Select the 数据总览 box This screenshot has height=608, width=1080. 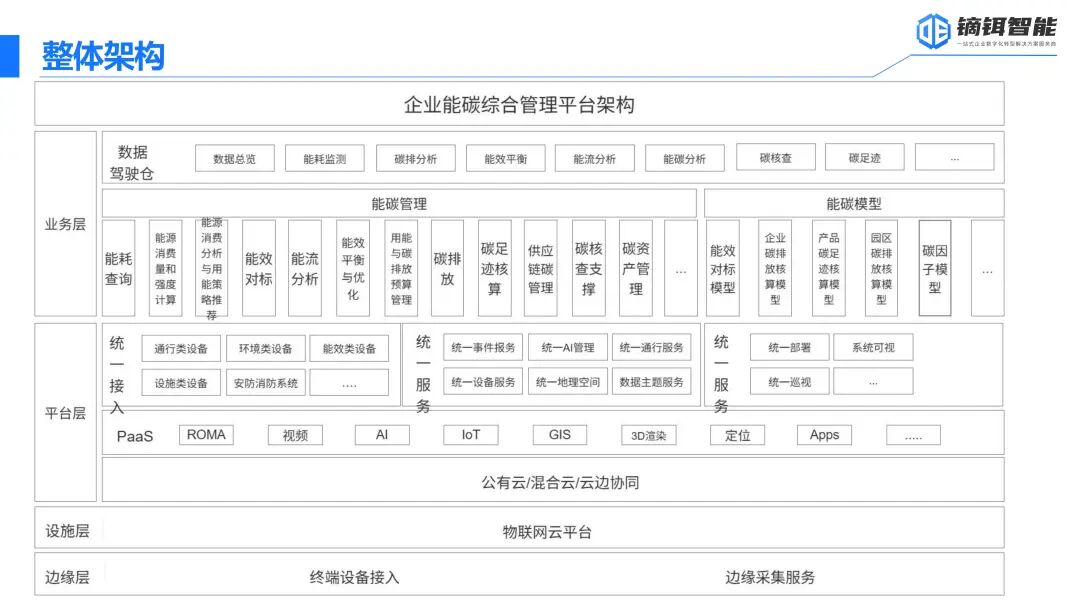pos(234,158)
